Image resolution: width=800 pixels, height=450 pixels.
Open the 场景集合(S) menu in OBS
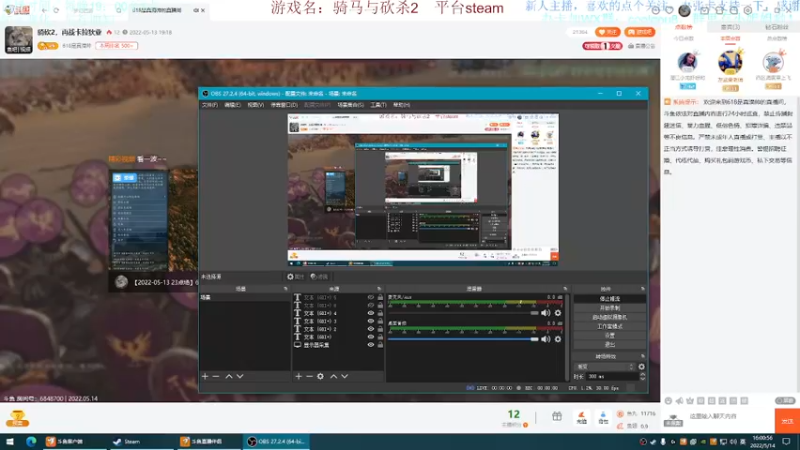pos(351,105)
